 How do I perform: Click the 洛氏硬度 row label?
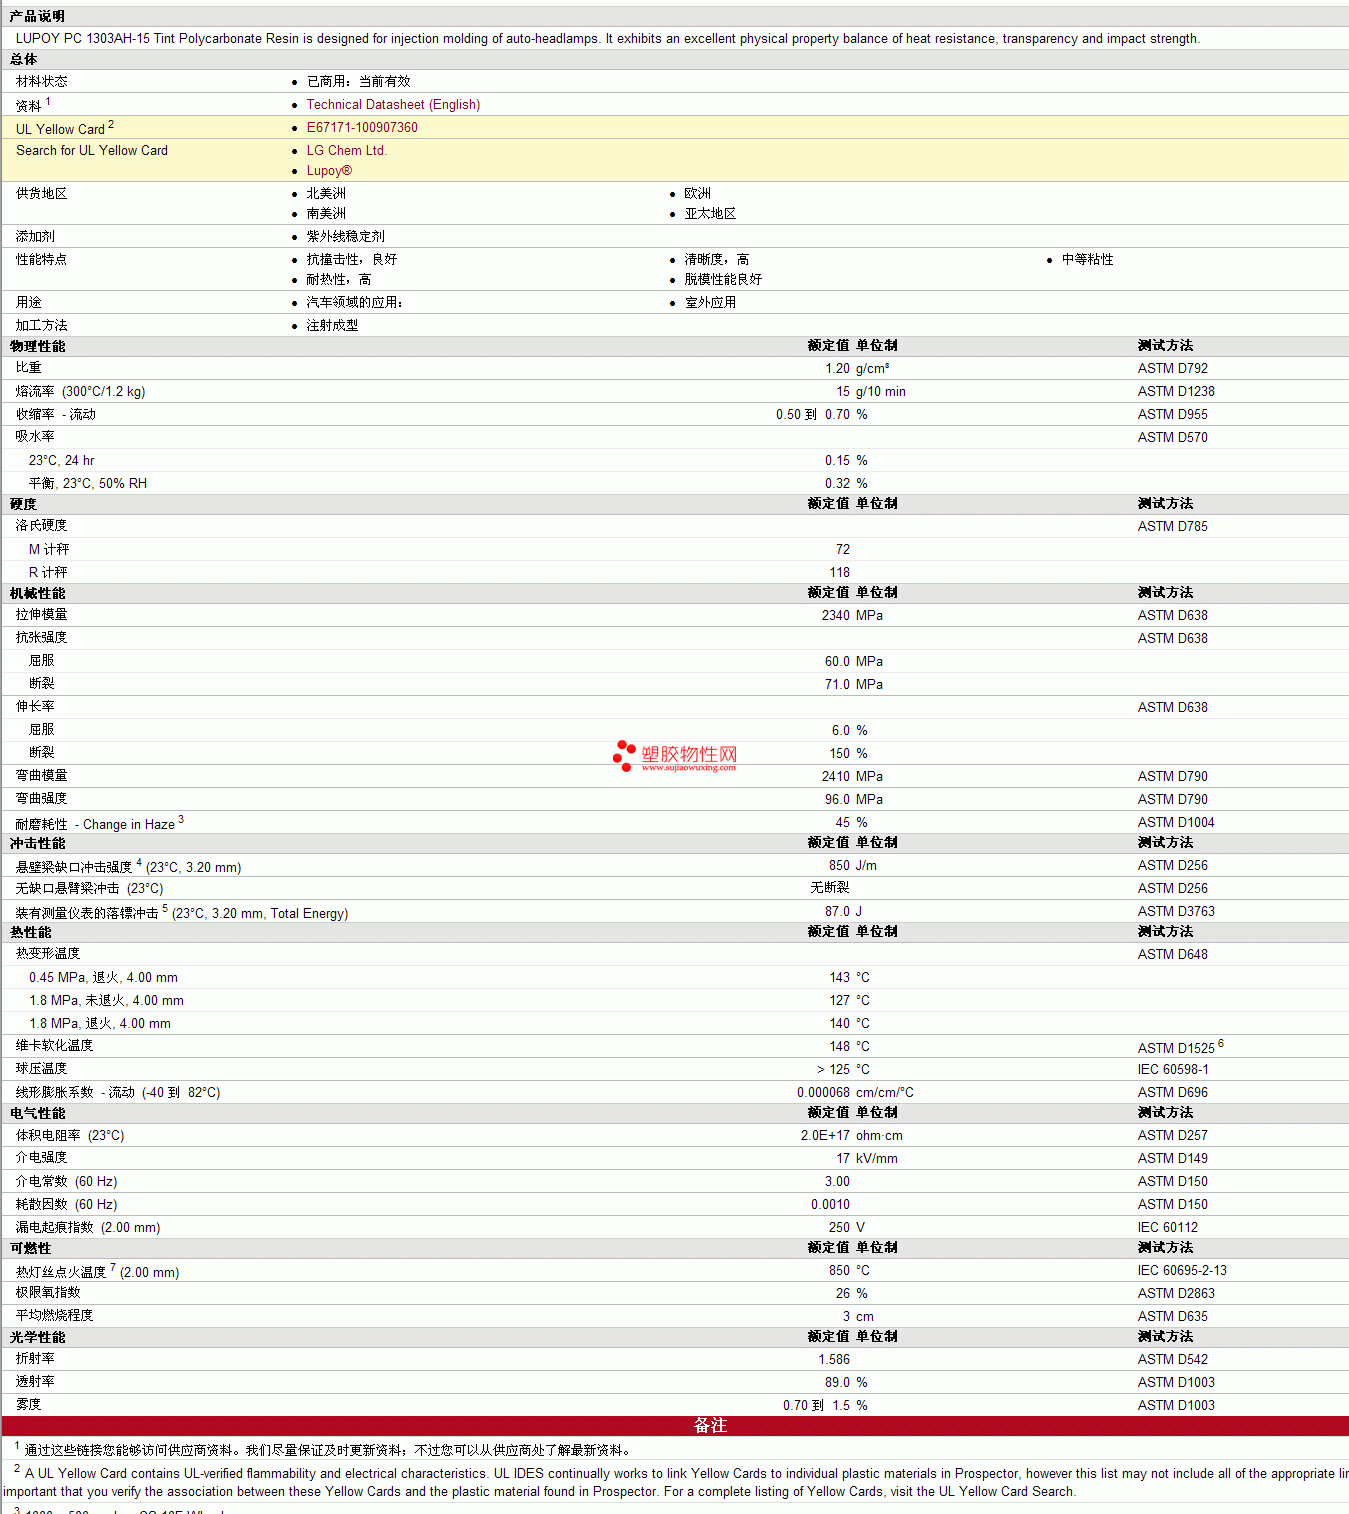(41, 525)
